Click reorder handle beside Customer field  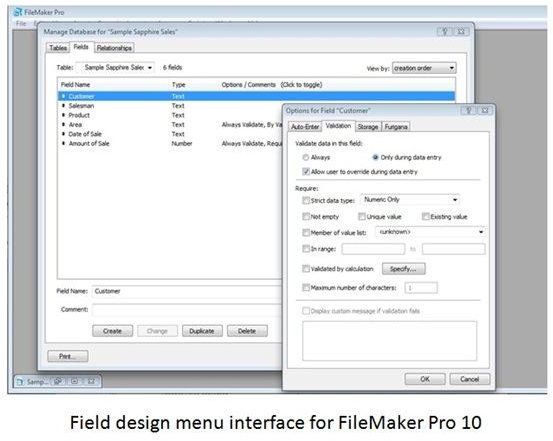point(63,96)
